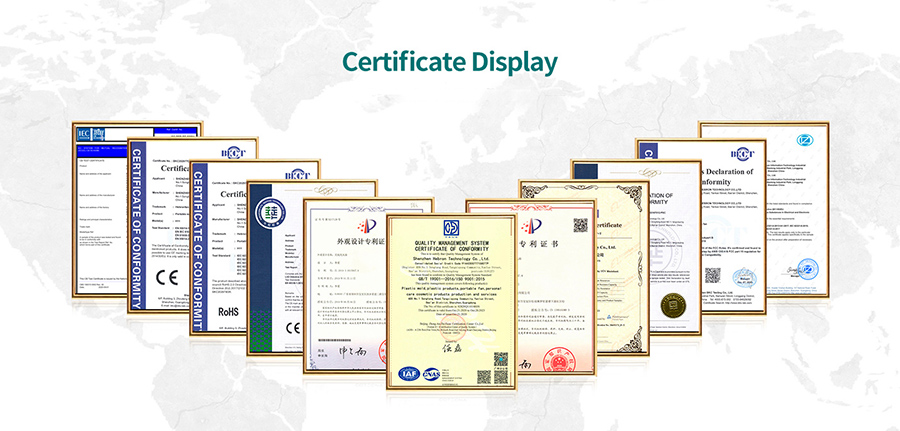Viewport: 900px width, 431px height.
Task: Open the certificate with the gold seal
Action: [676, 248]
